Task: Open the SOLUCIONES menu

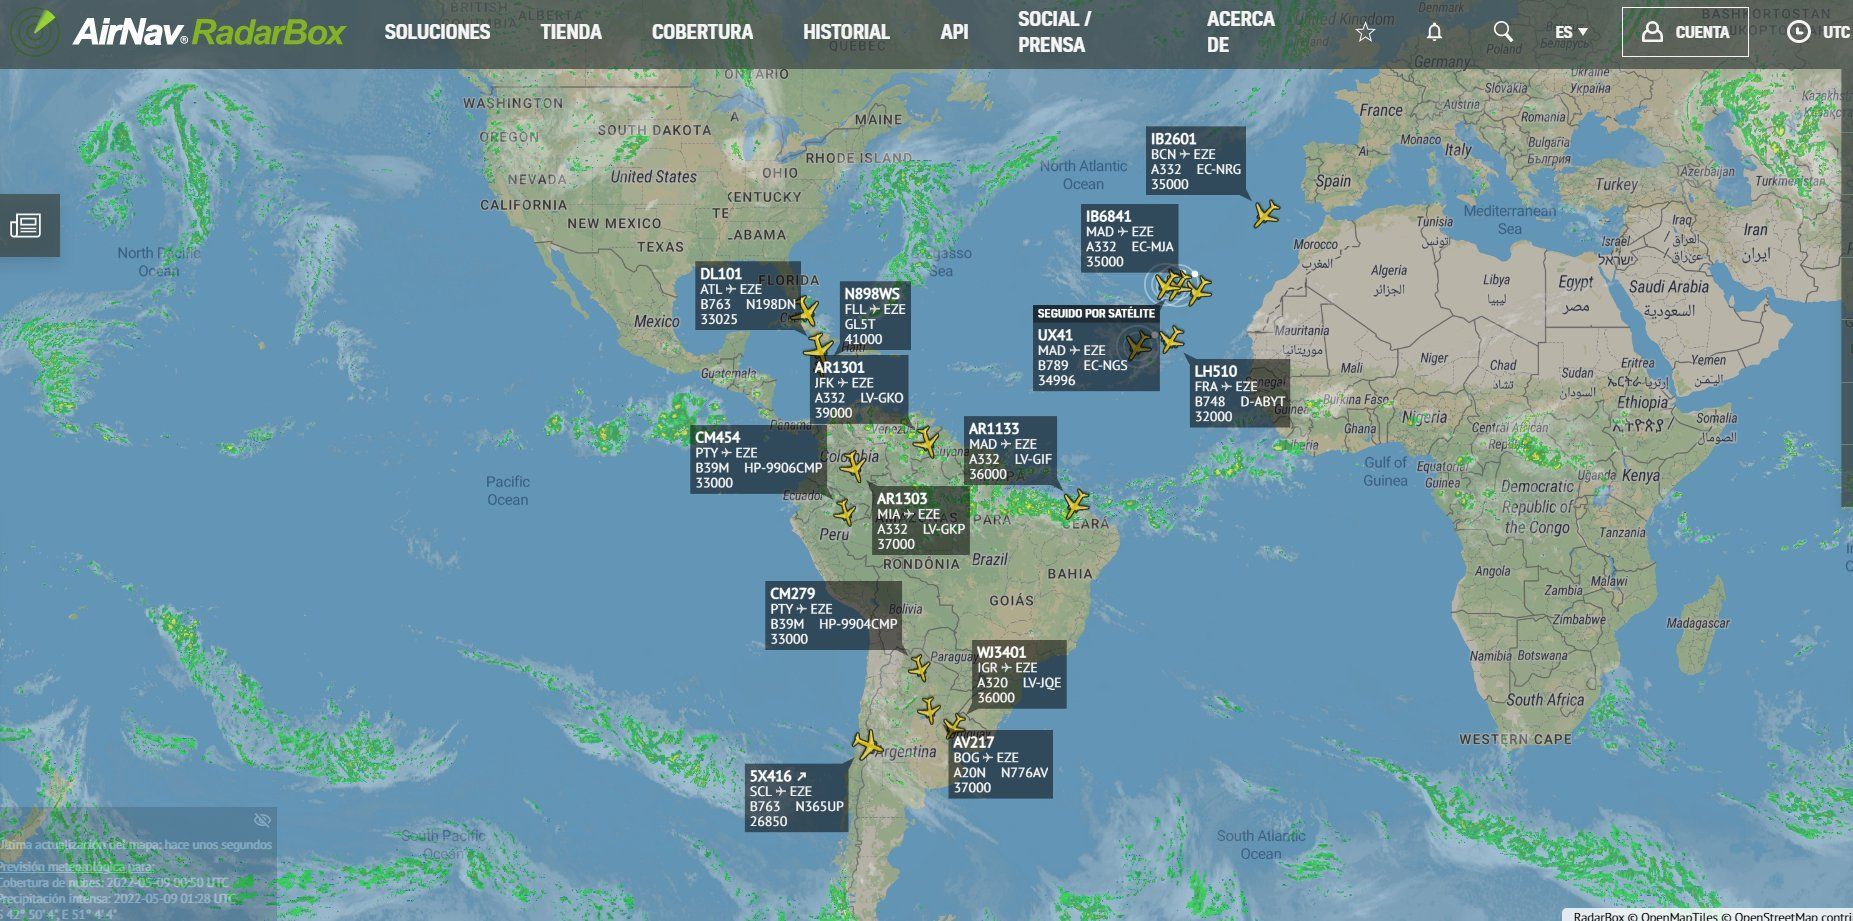Action: tap(437, 32)
